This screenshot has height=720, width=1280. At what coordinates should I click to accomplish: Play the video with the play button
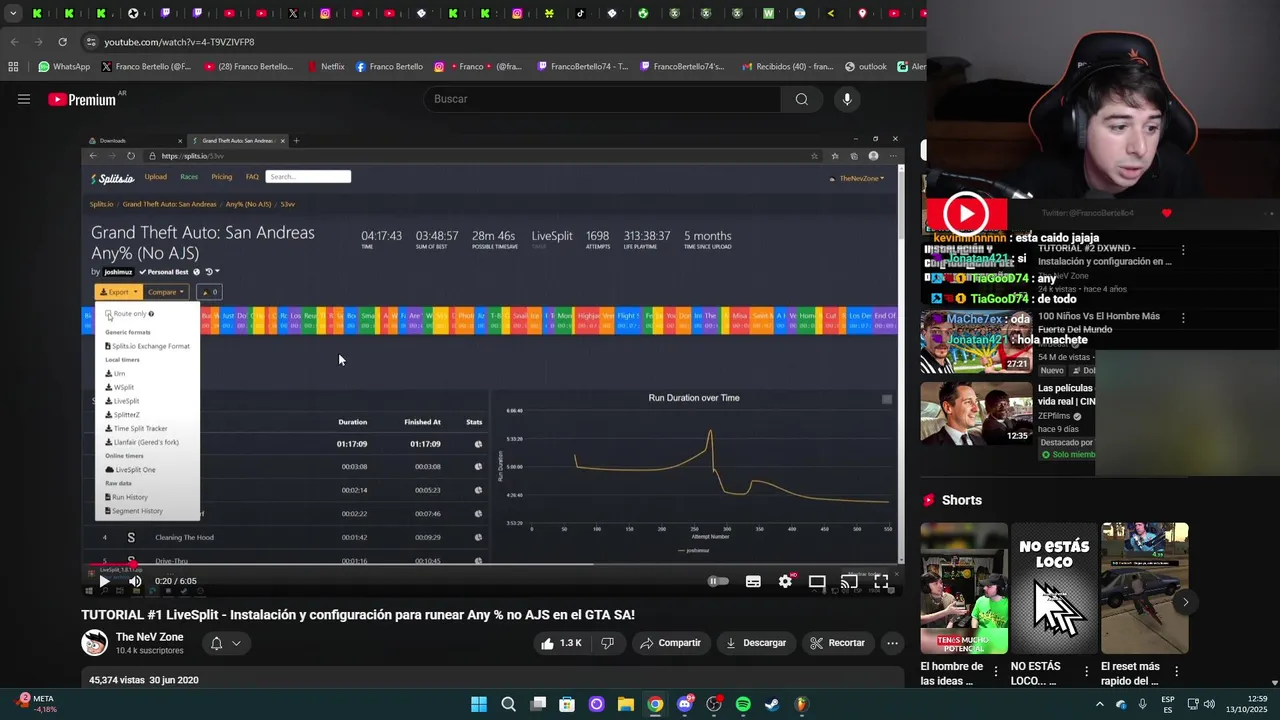pos(104,581)
